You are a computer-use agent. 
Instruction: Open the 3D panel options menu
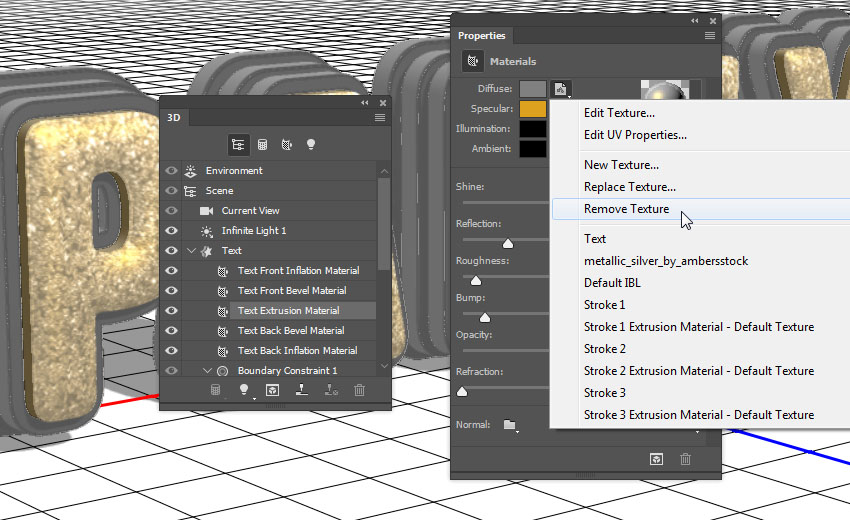[x=380, y=117]
